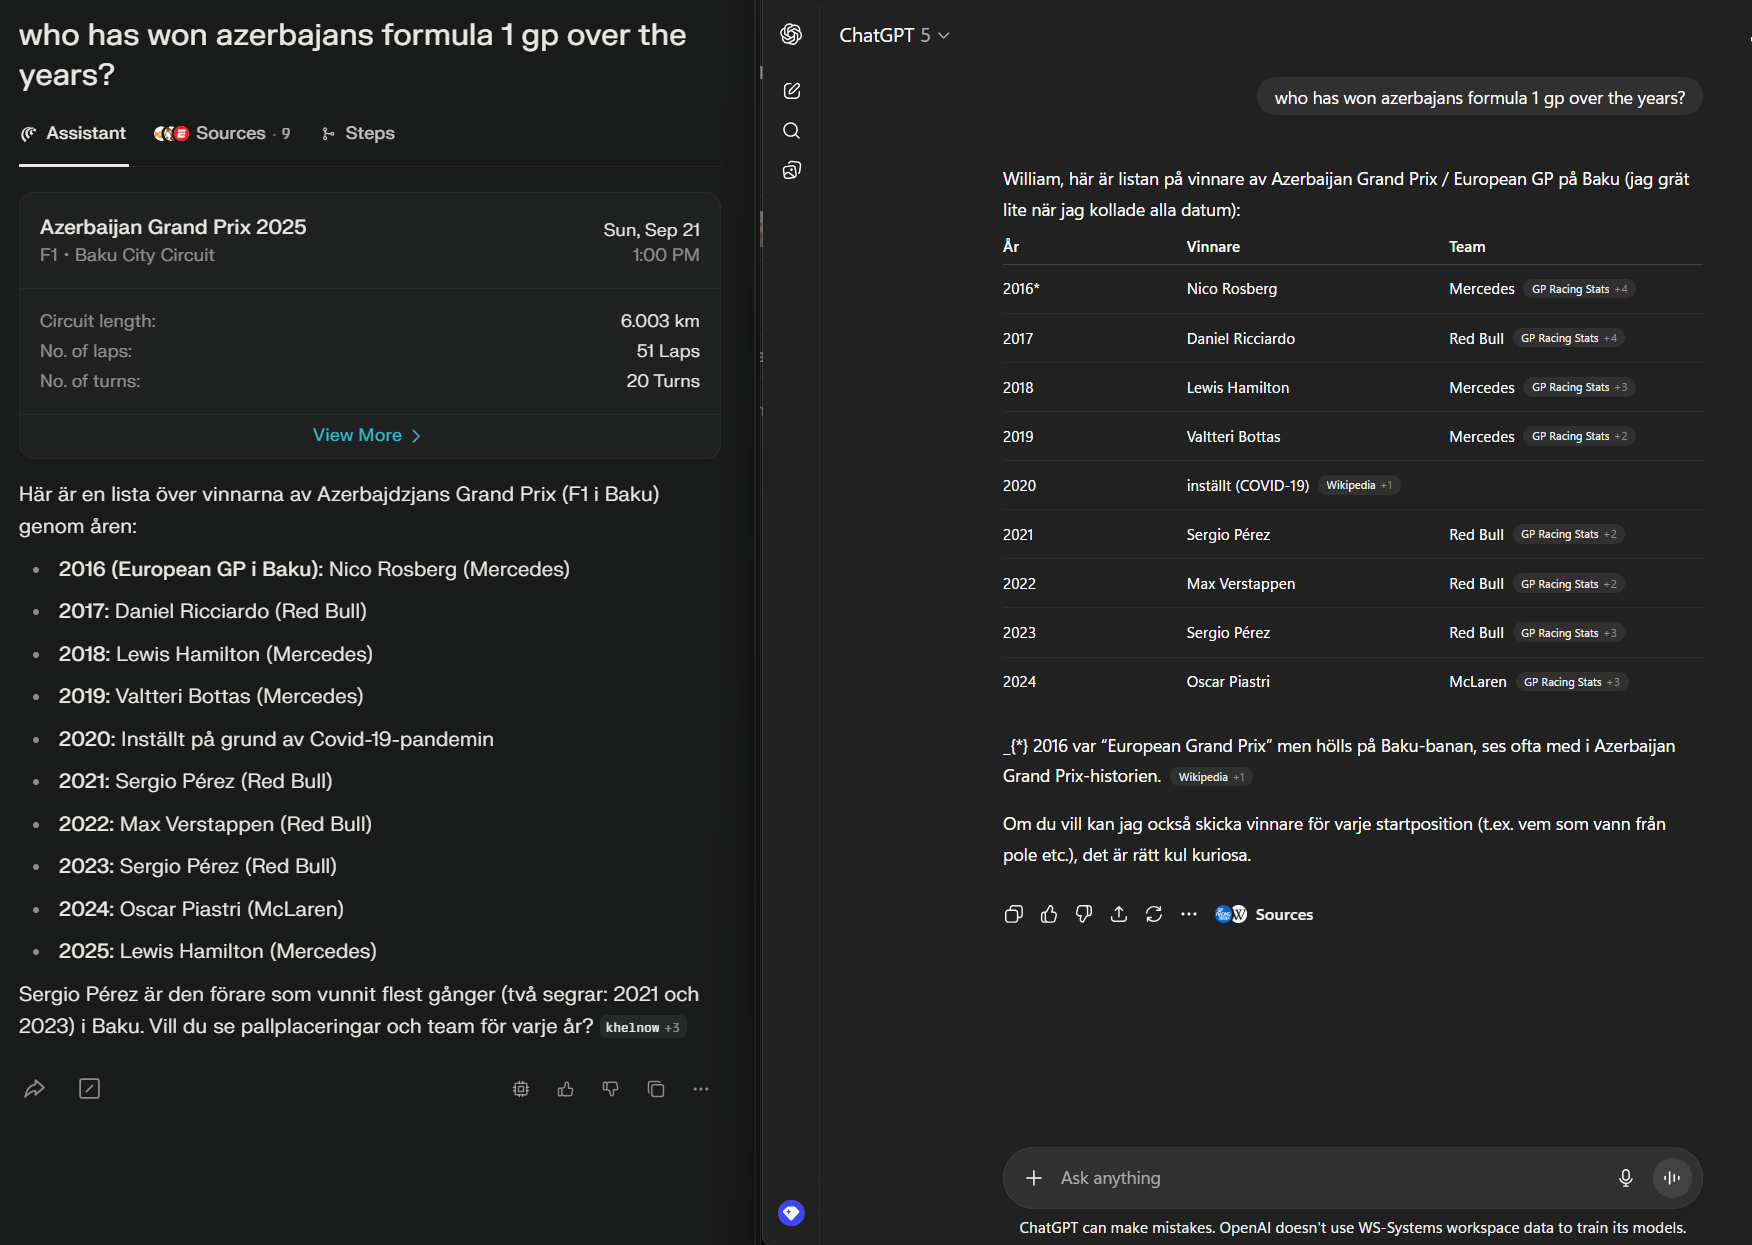The height and width of the screenshot is (1245, 1752).
Task: Click the new chat compose icon
Action: [791, 91]
